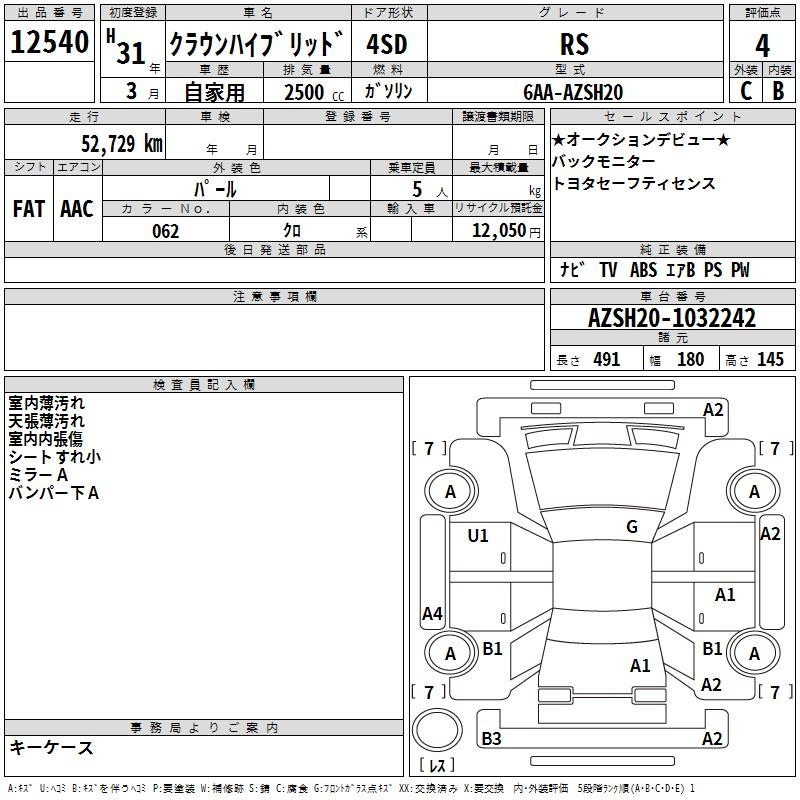Click the interior color クロ

(292, 231)
